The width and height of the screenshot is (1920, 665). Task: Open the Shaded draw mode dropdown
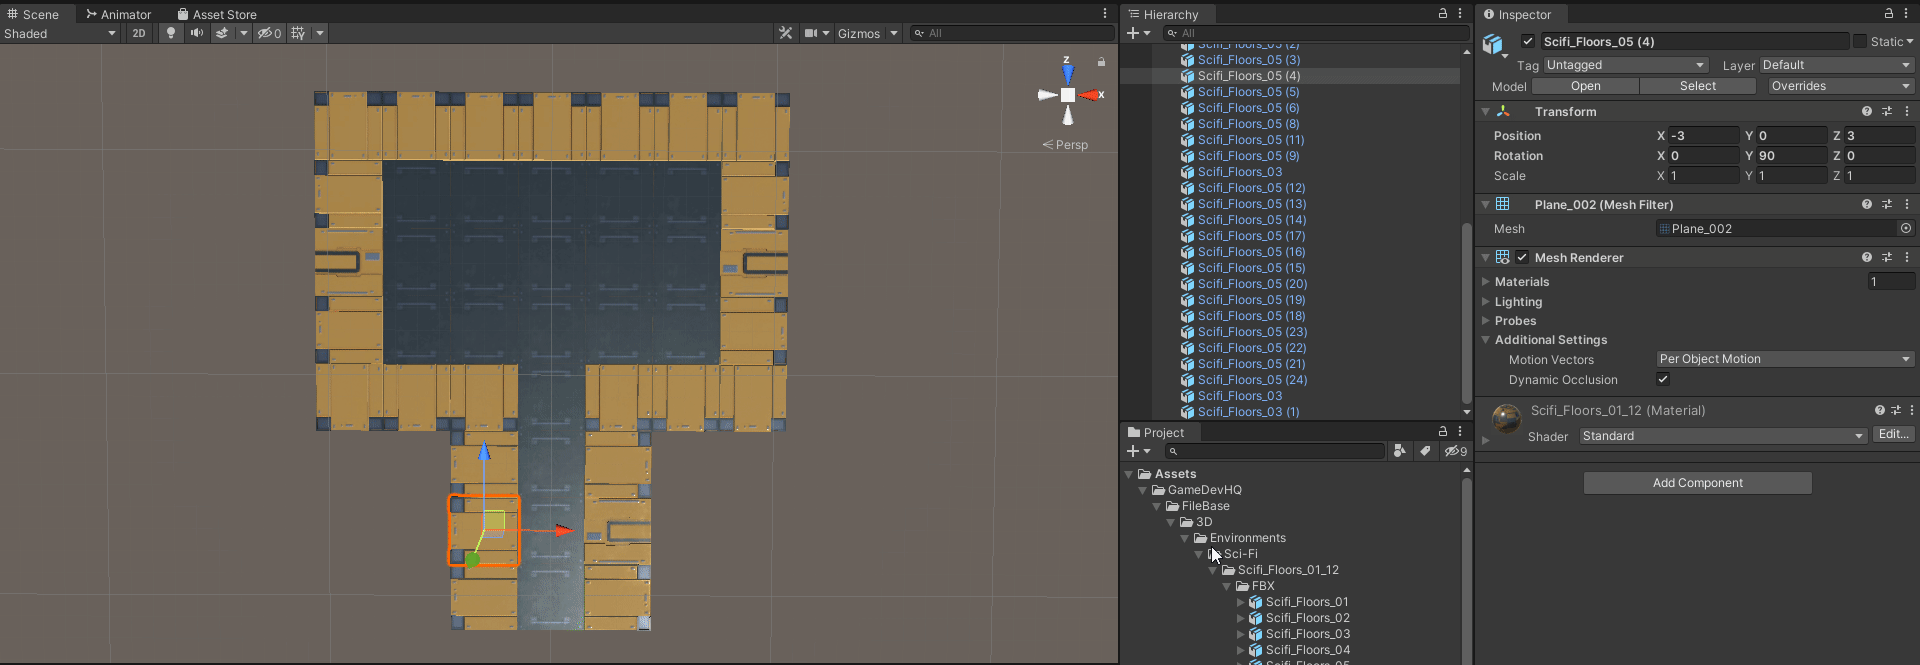click(60, 33)
